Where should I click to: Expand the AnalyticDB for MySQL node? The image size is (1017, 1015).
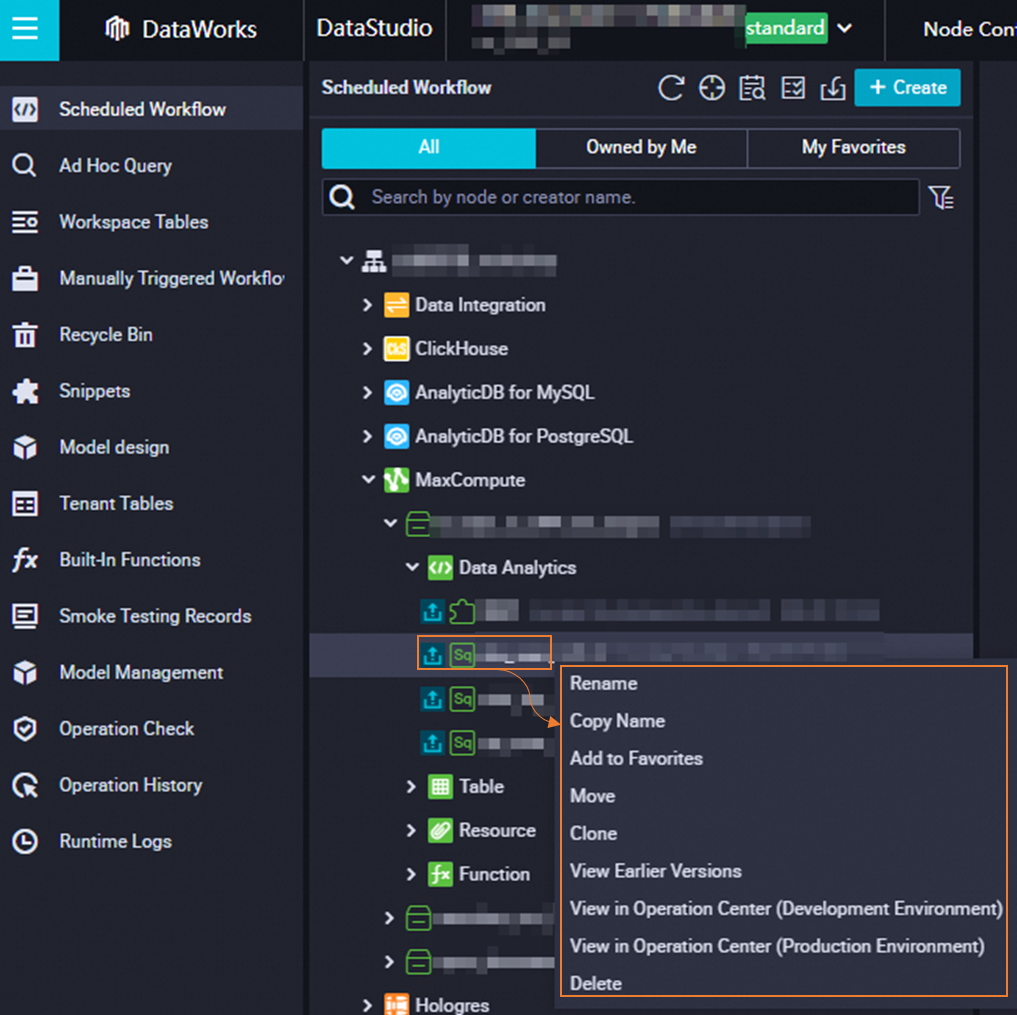tap(367, 392)
